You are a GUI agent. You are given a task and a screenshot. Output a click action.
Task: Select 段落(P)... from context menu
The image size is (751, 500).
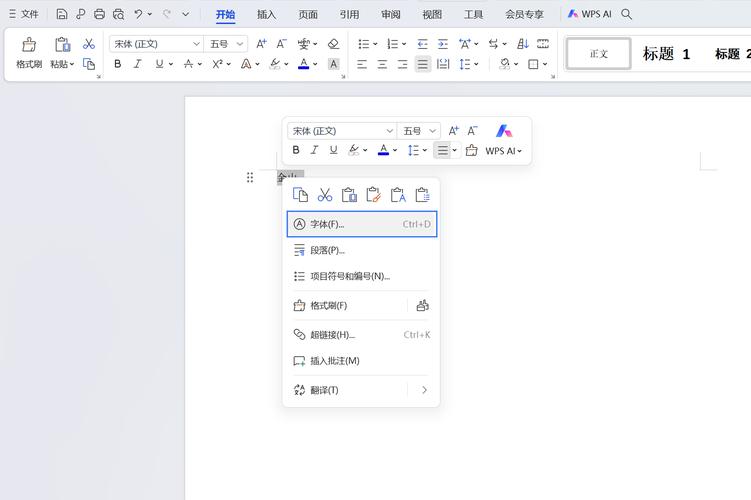pos(327,250)
